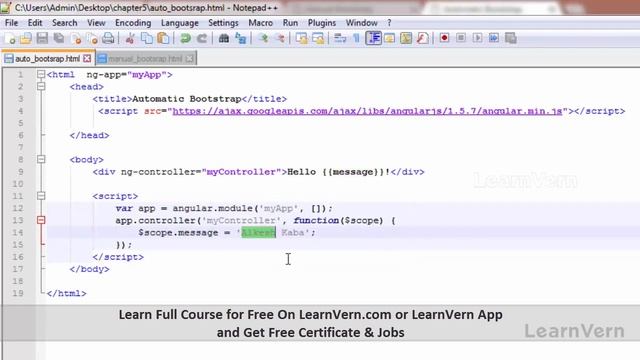Open the Macro menu
Viewport: 640px width, 360px height.
[260, 23]
